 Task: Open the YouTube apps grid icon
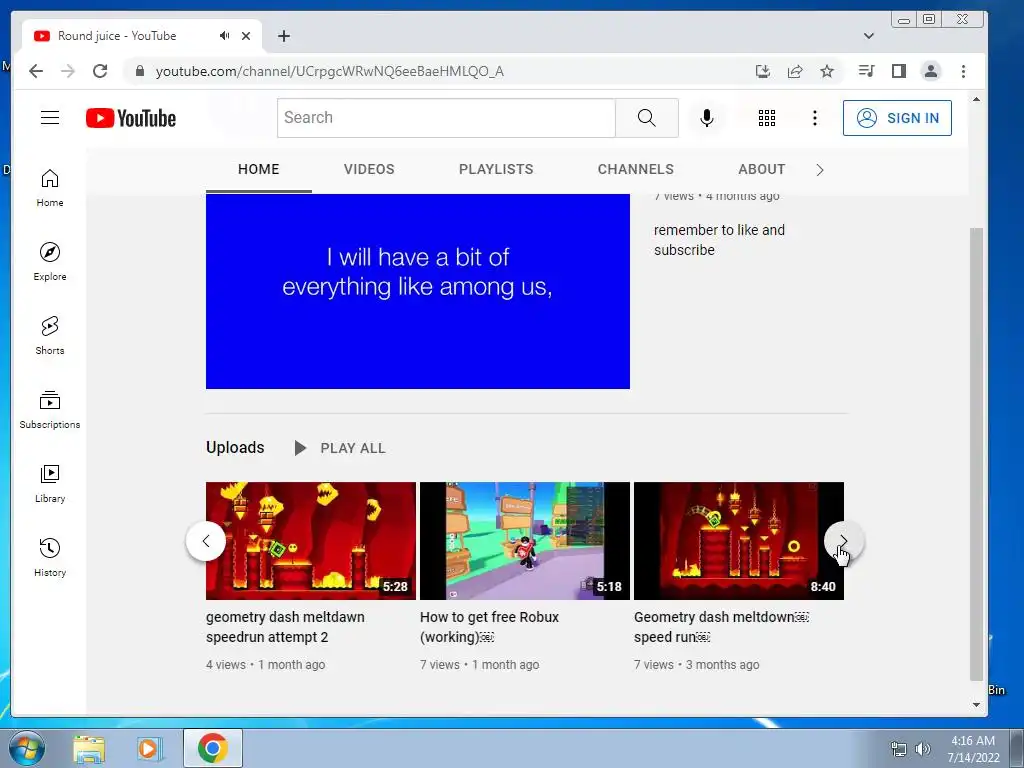(767, 118)
